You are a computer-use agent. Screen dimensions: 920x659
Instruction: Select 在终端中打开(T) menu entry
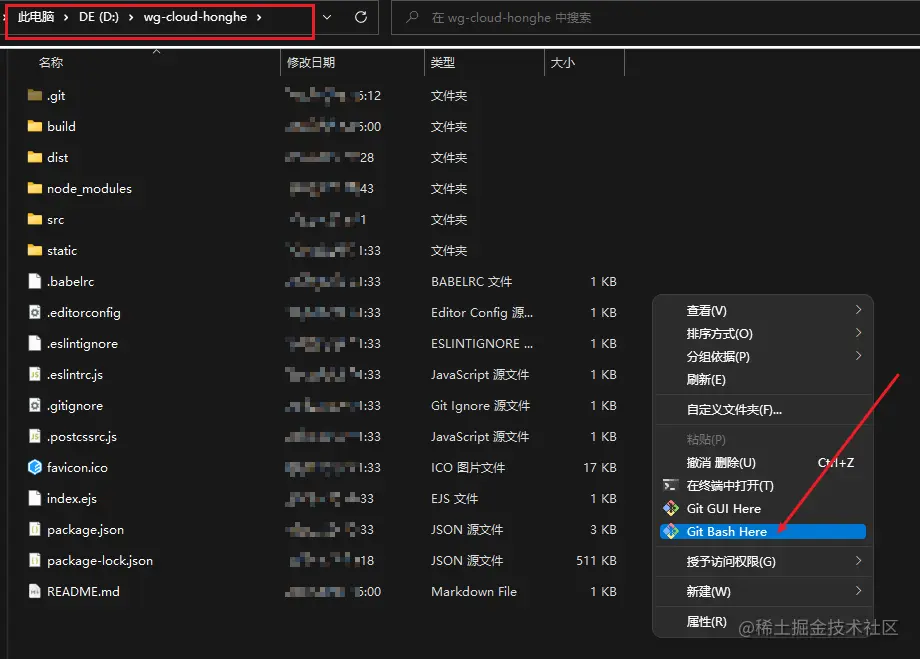pos(763,485)
